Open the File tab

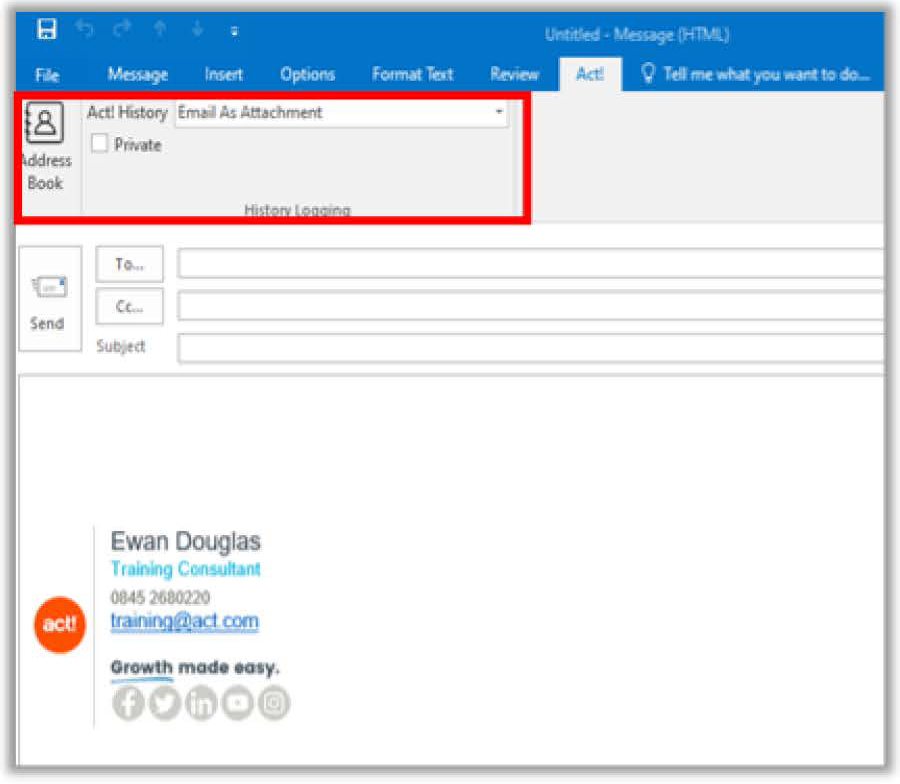coord(46,75)
